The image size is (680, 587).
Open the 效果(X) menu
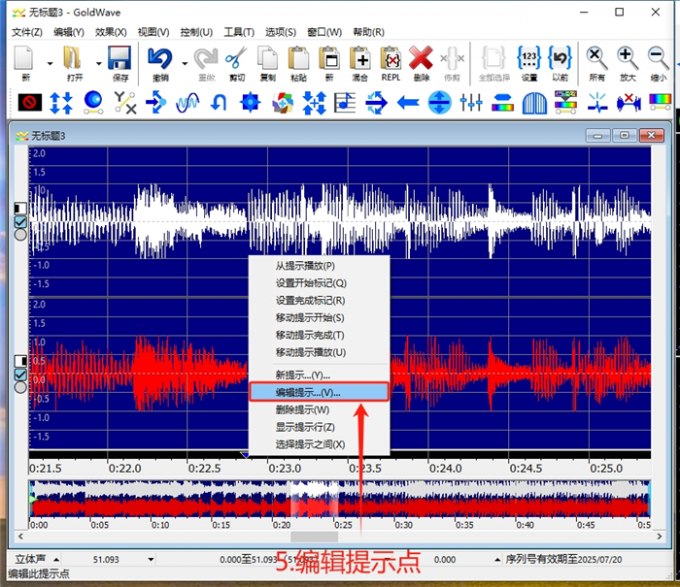pyautogui.click(x=111, y=32)
